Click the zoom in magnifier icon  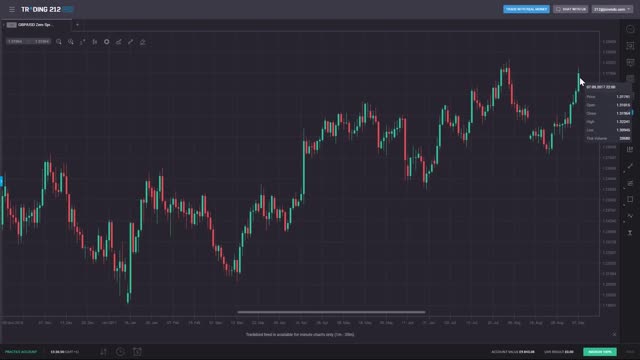[71, 42]
